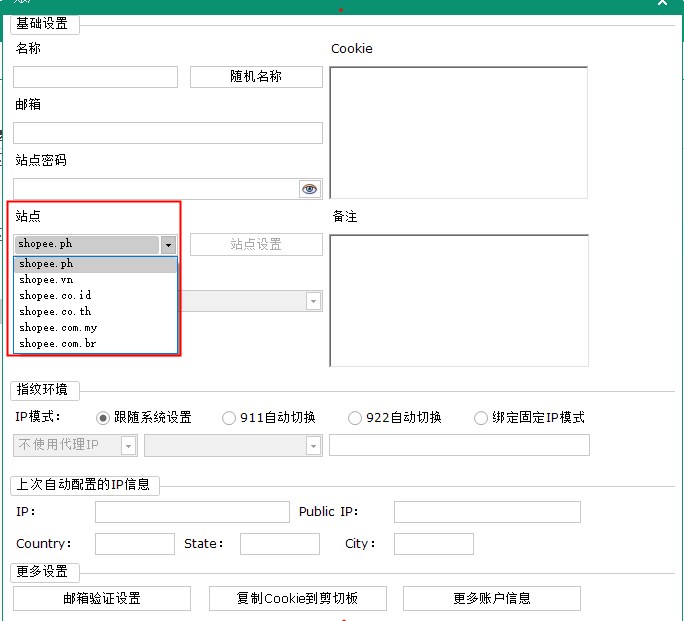Screen dimensions: 684x621
Task: Click inside the Cookie text area
Action: [x=458, y=133]
